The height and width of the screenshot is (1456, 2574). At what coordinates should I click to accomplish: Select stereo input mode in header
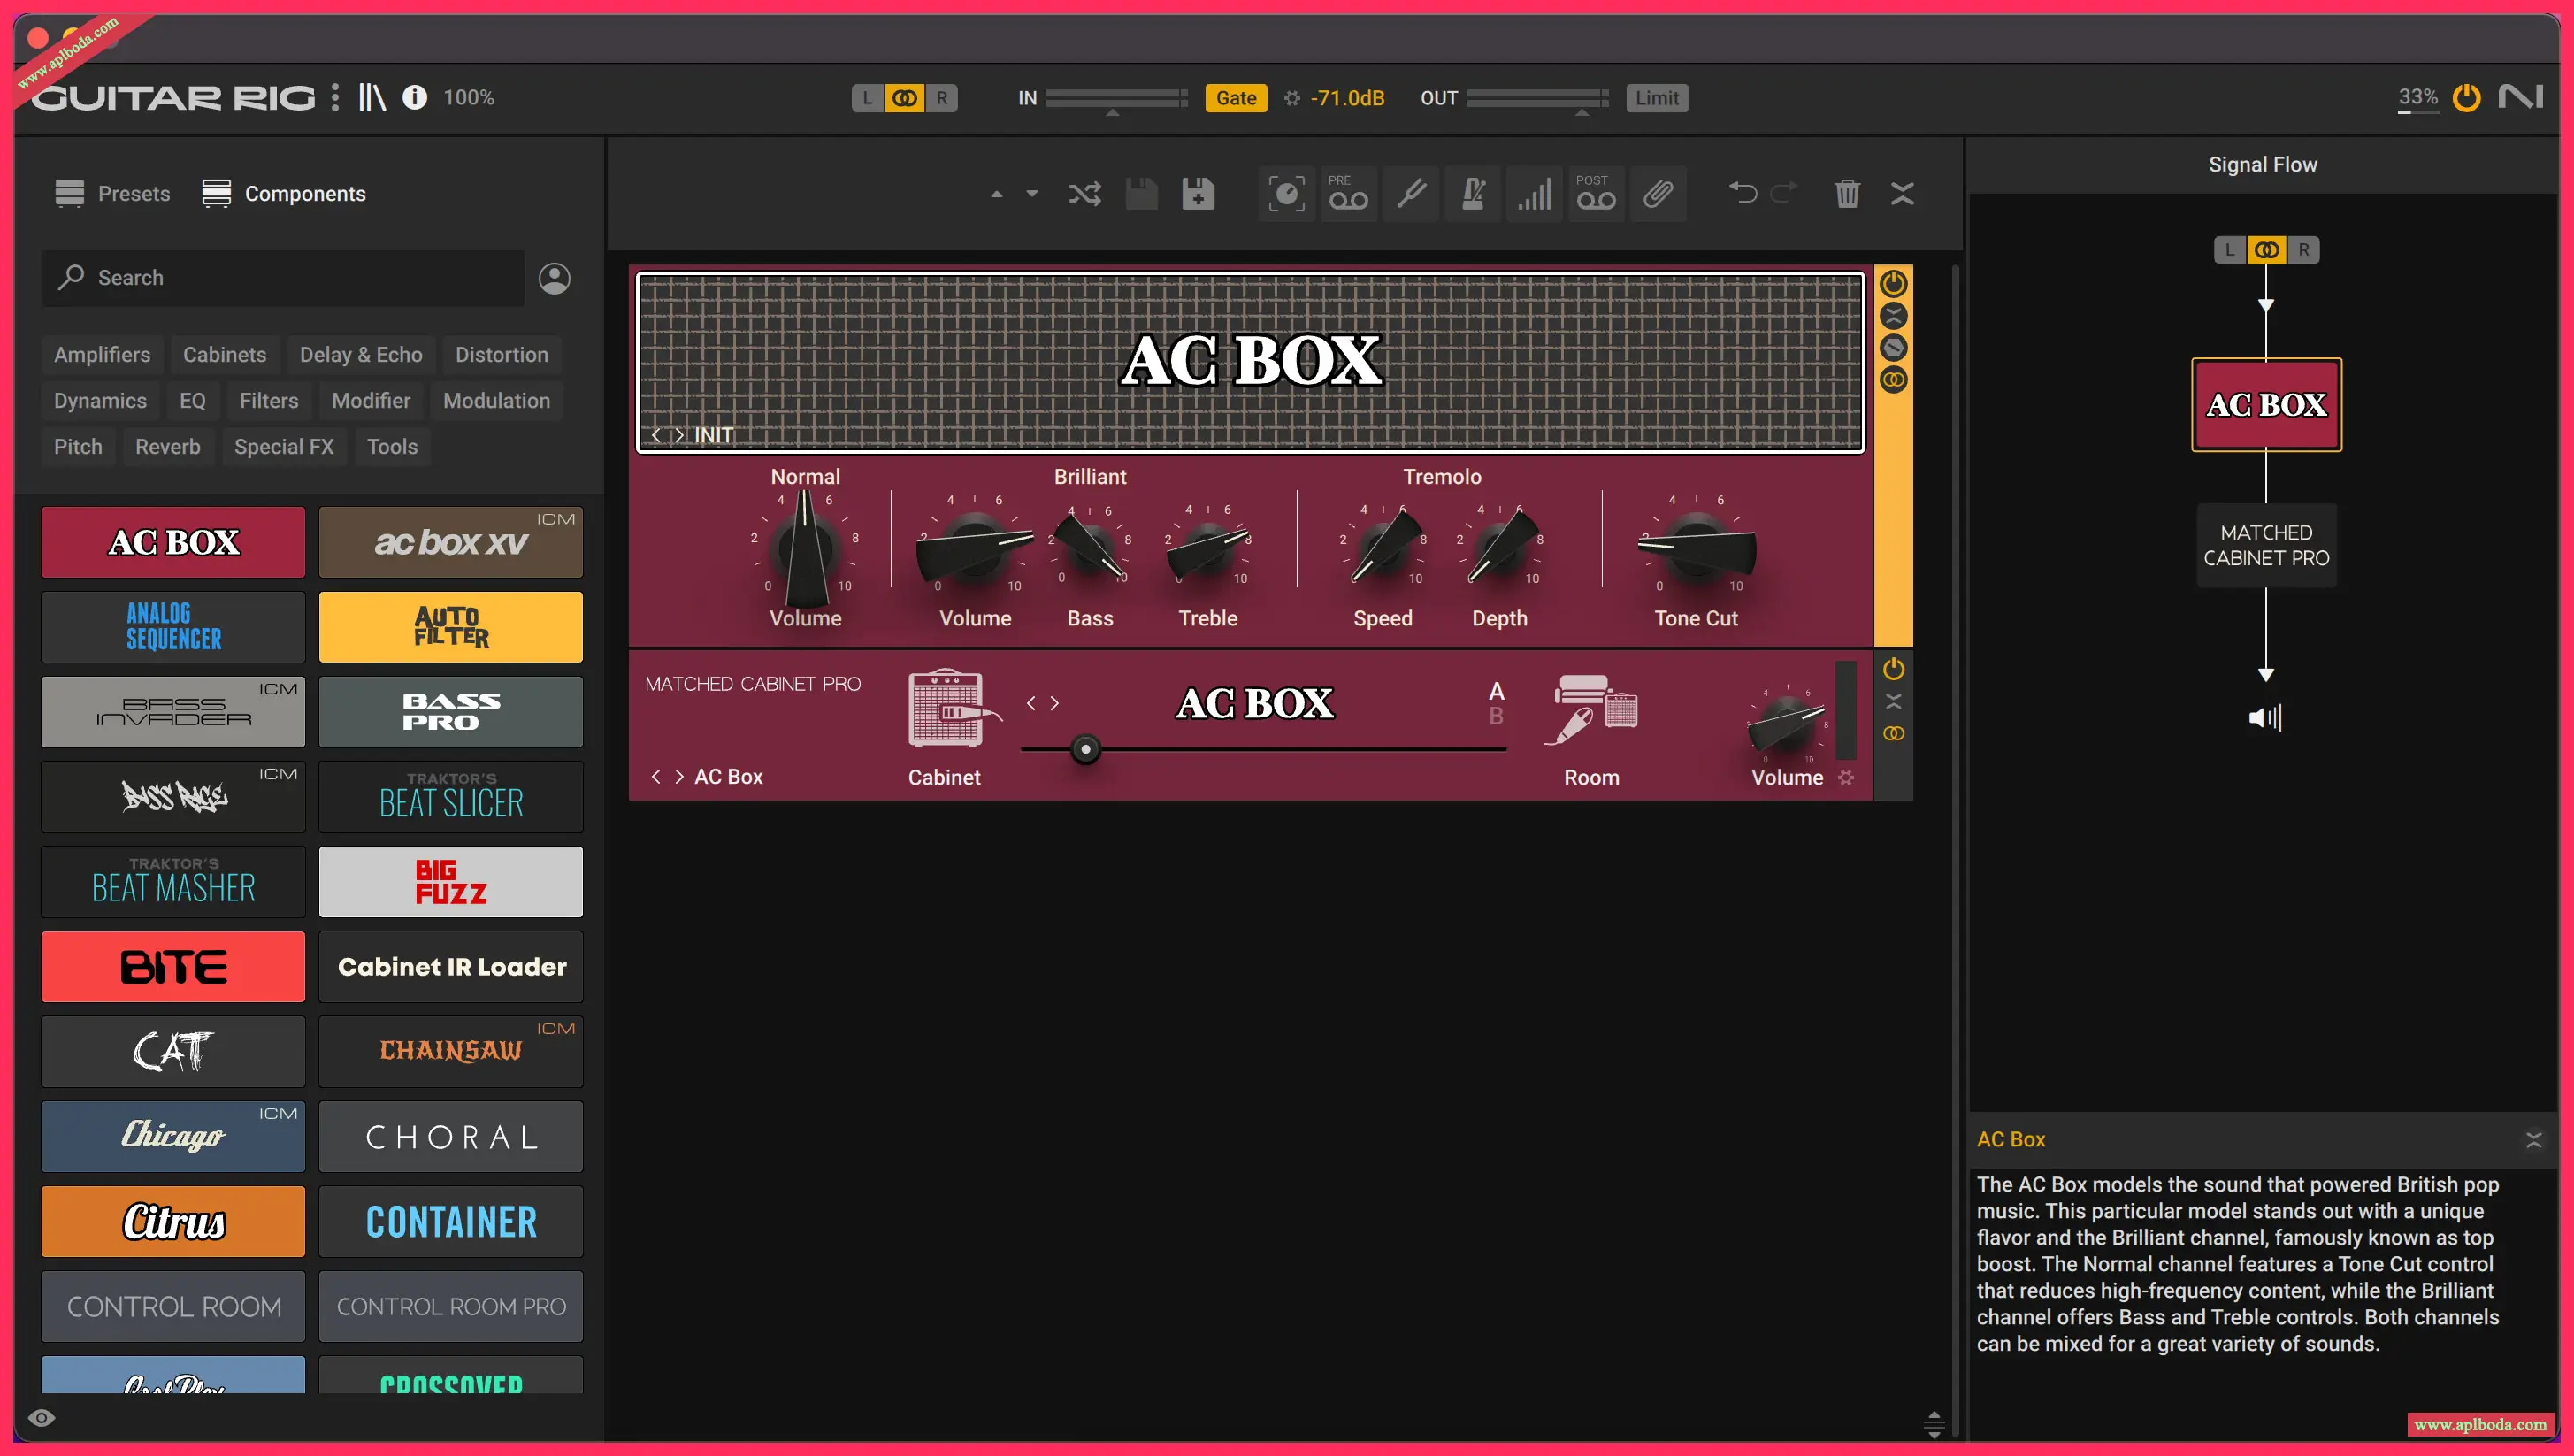(x=904, y=98)
